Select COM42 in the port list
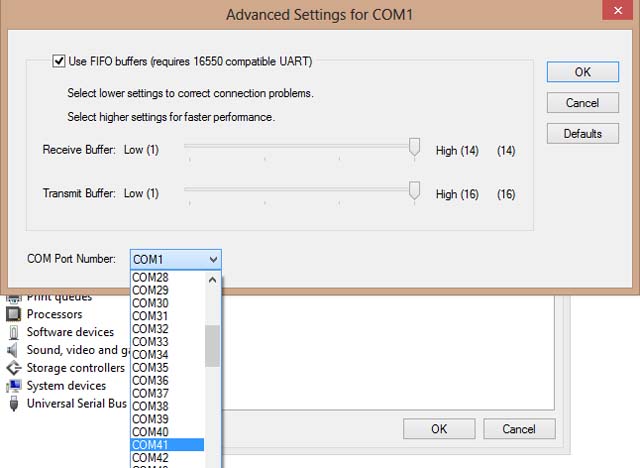This screenshot has width=640, height=468. pyautogui.click(x=151, y=458)
